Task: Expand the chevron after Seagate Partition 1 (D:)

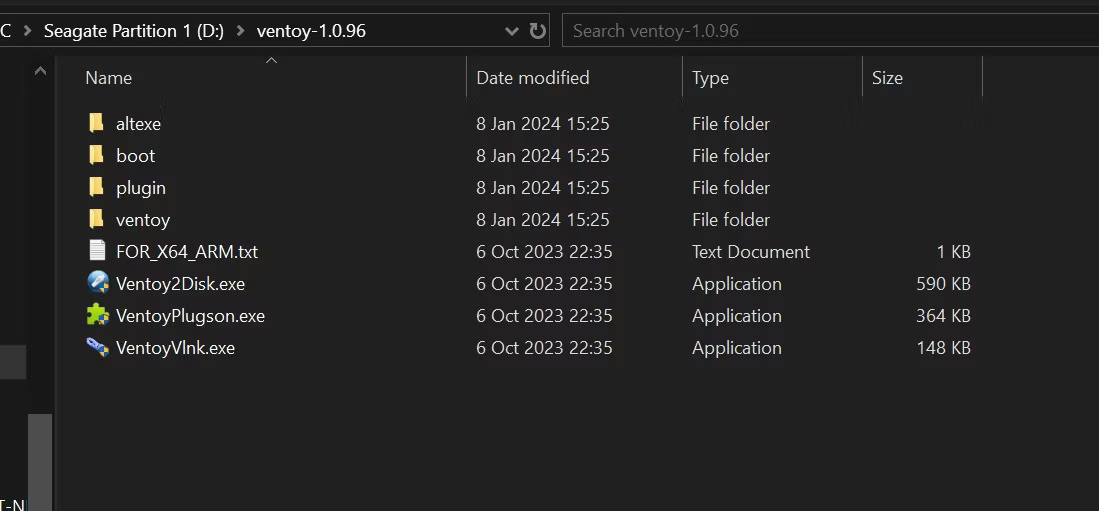Action: point(240,31)
